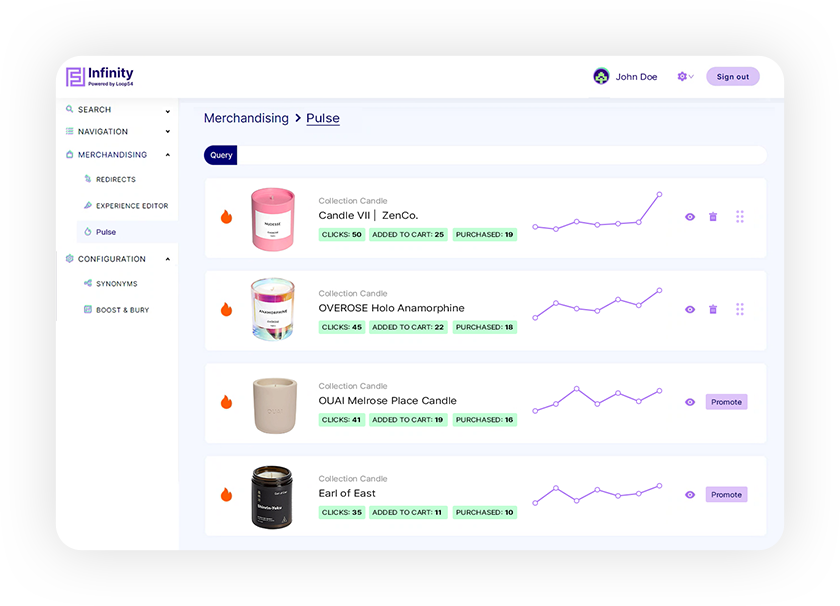Click the Pulse flame icon in sidebar
The height and width of the screenshot is (606, 840).
pyautogui.click(x=88, y=231)
